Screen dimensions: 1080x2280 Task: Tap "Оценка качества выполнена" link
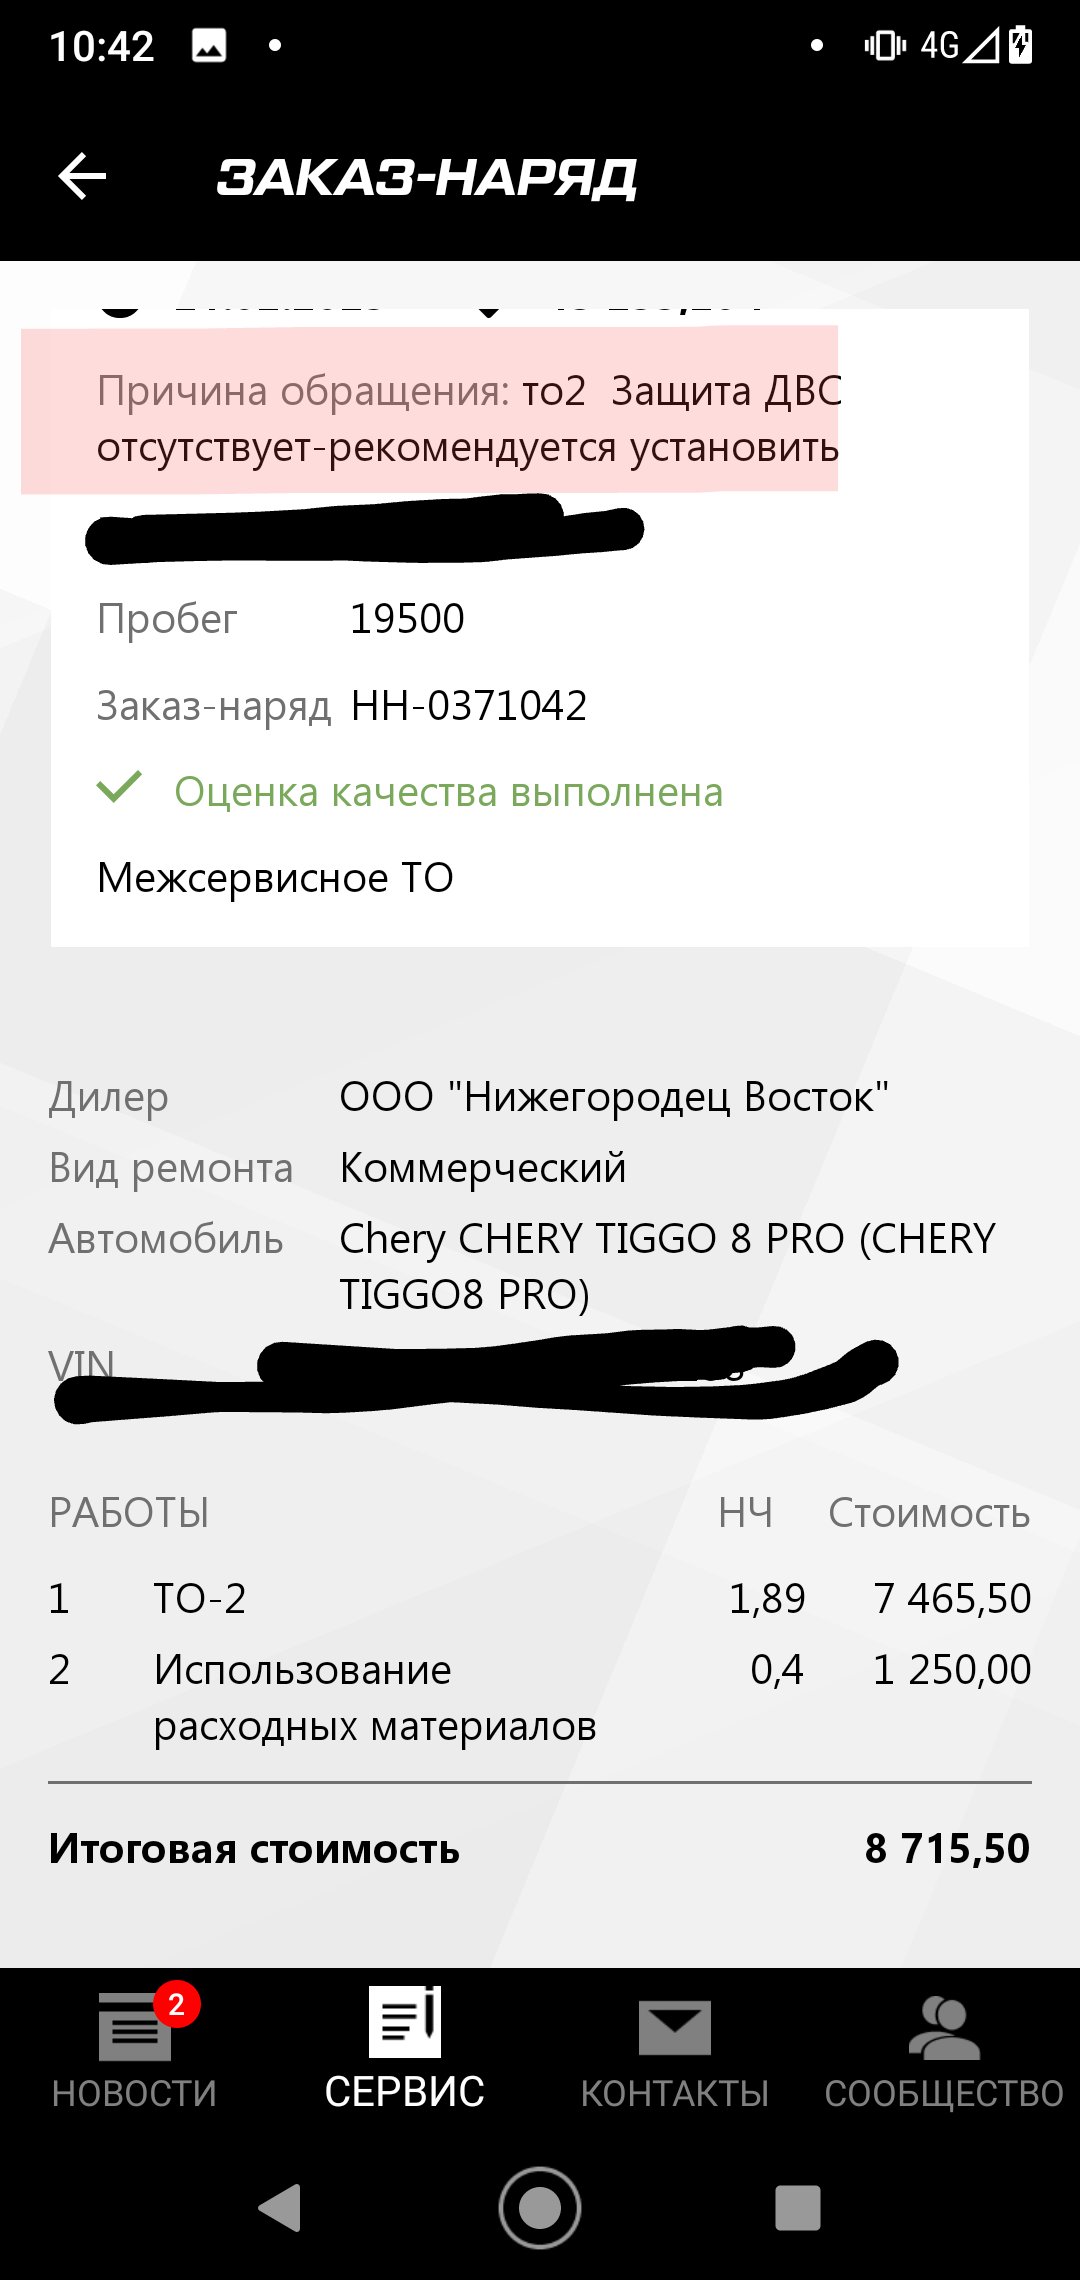click(x=448, y=792)
